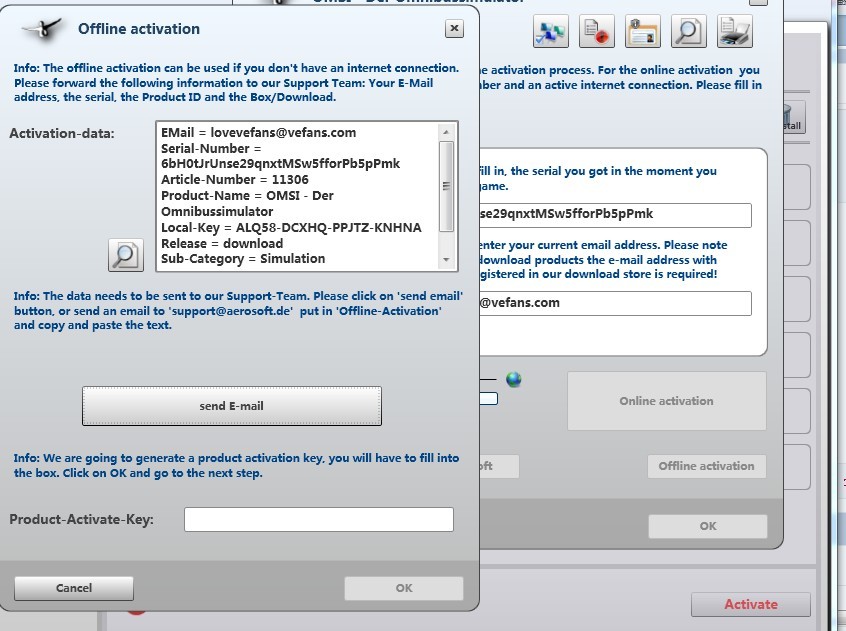Viewport: 846px width, 631px height.
Task: Click the magnifier button beside Activation-data
Action: tap(126, 255)
